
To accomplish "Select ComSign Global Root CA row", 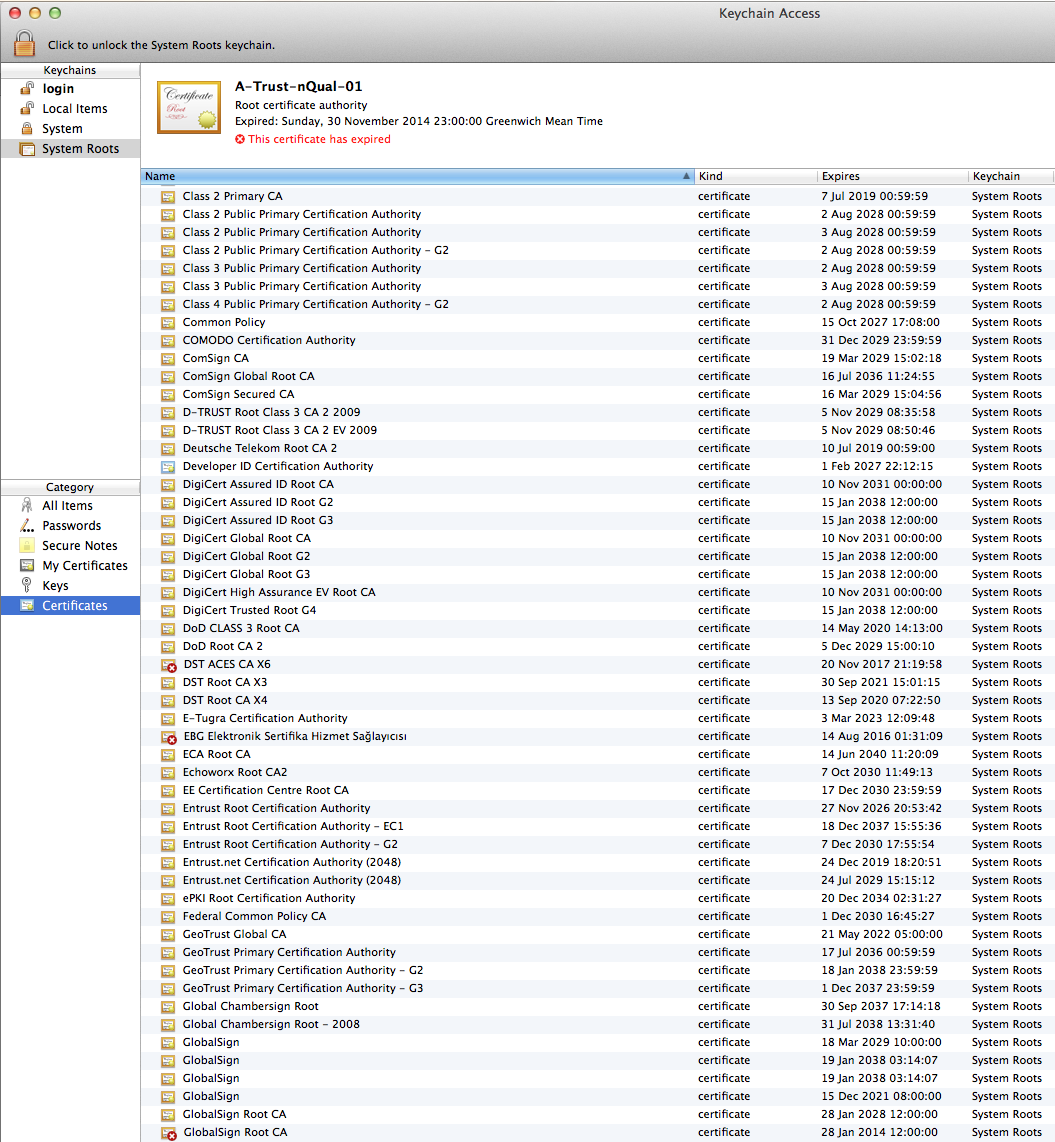I will [x=597, y=377].
